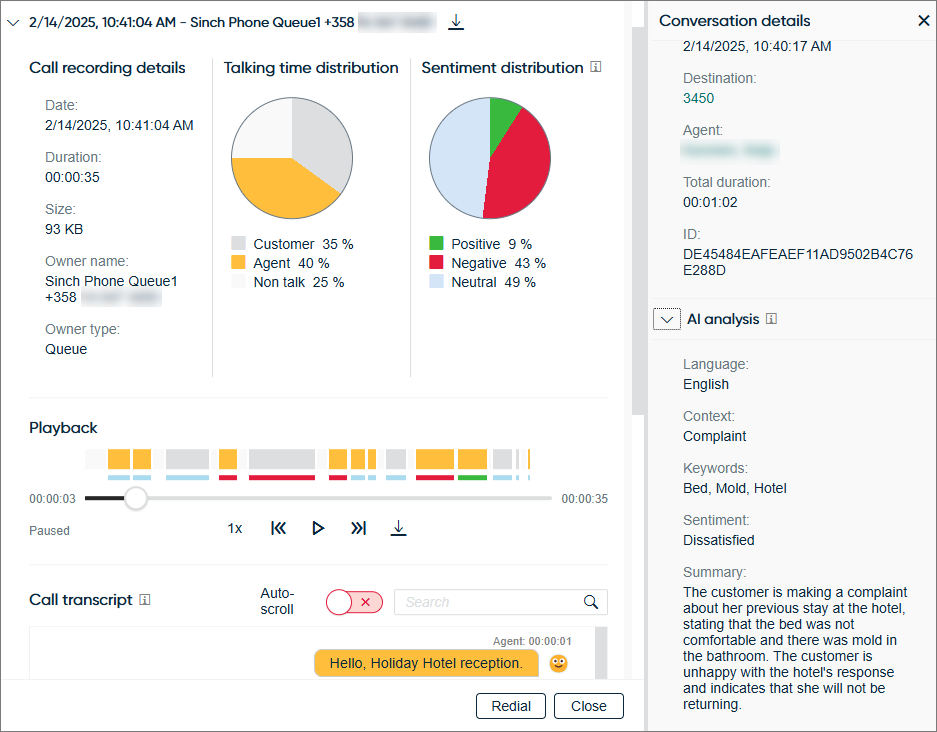Viewport: 937px width, 732px height.
Task: Click the search magnifier icon in transcript
Action: click(x=591, y=602)
